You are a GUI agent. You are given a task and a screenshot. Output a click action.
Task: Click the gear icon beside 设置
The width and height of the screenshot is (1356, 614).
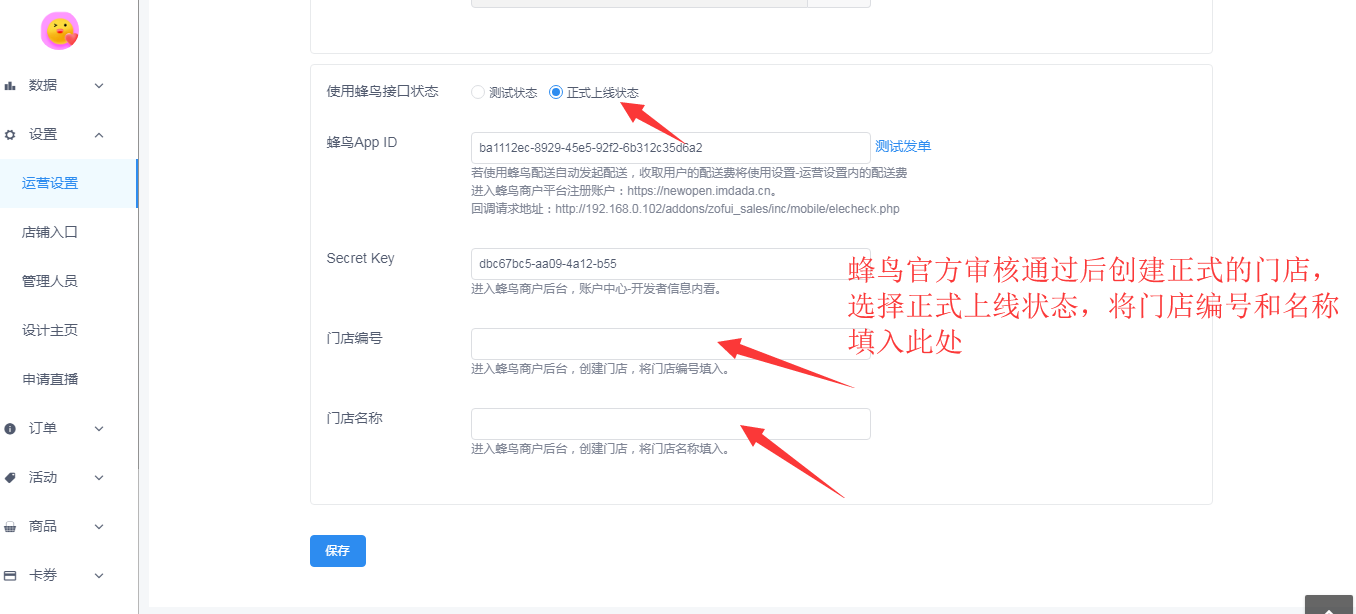[x=10, y=135]
